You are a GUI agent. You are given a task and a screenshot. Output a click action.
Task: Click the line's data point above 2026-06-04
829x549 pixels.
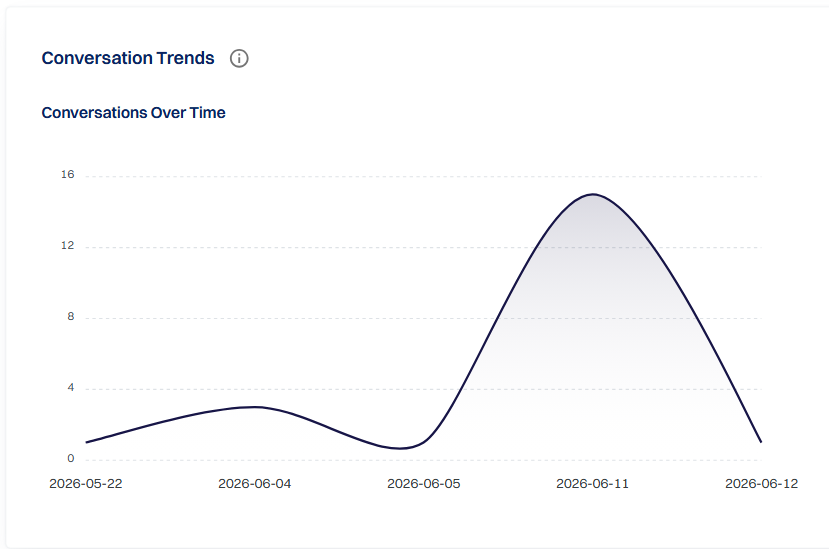(255, 407)
